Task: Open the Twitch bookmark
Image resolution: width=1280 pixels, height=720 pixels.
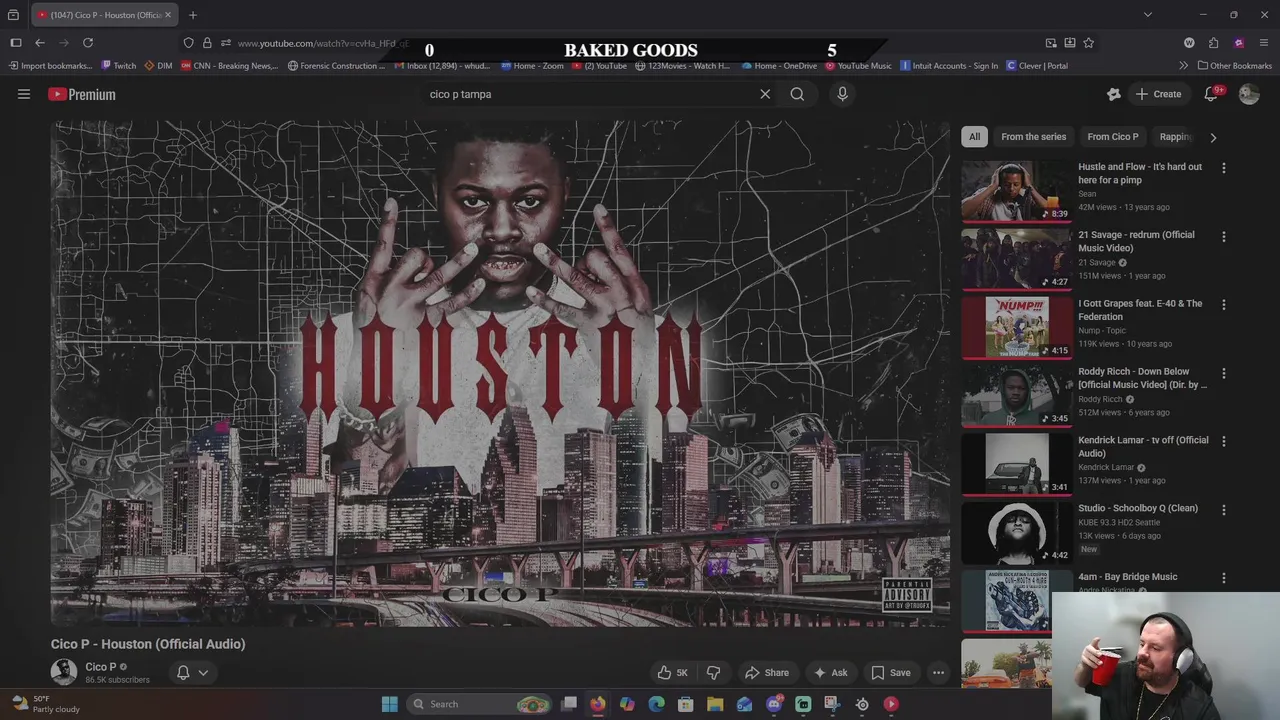Action: pyautogui.click(x=118, y=66)
